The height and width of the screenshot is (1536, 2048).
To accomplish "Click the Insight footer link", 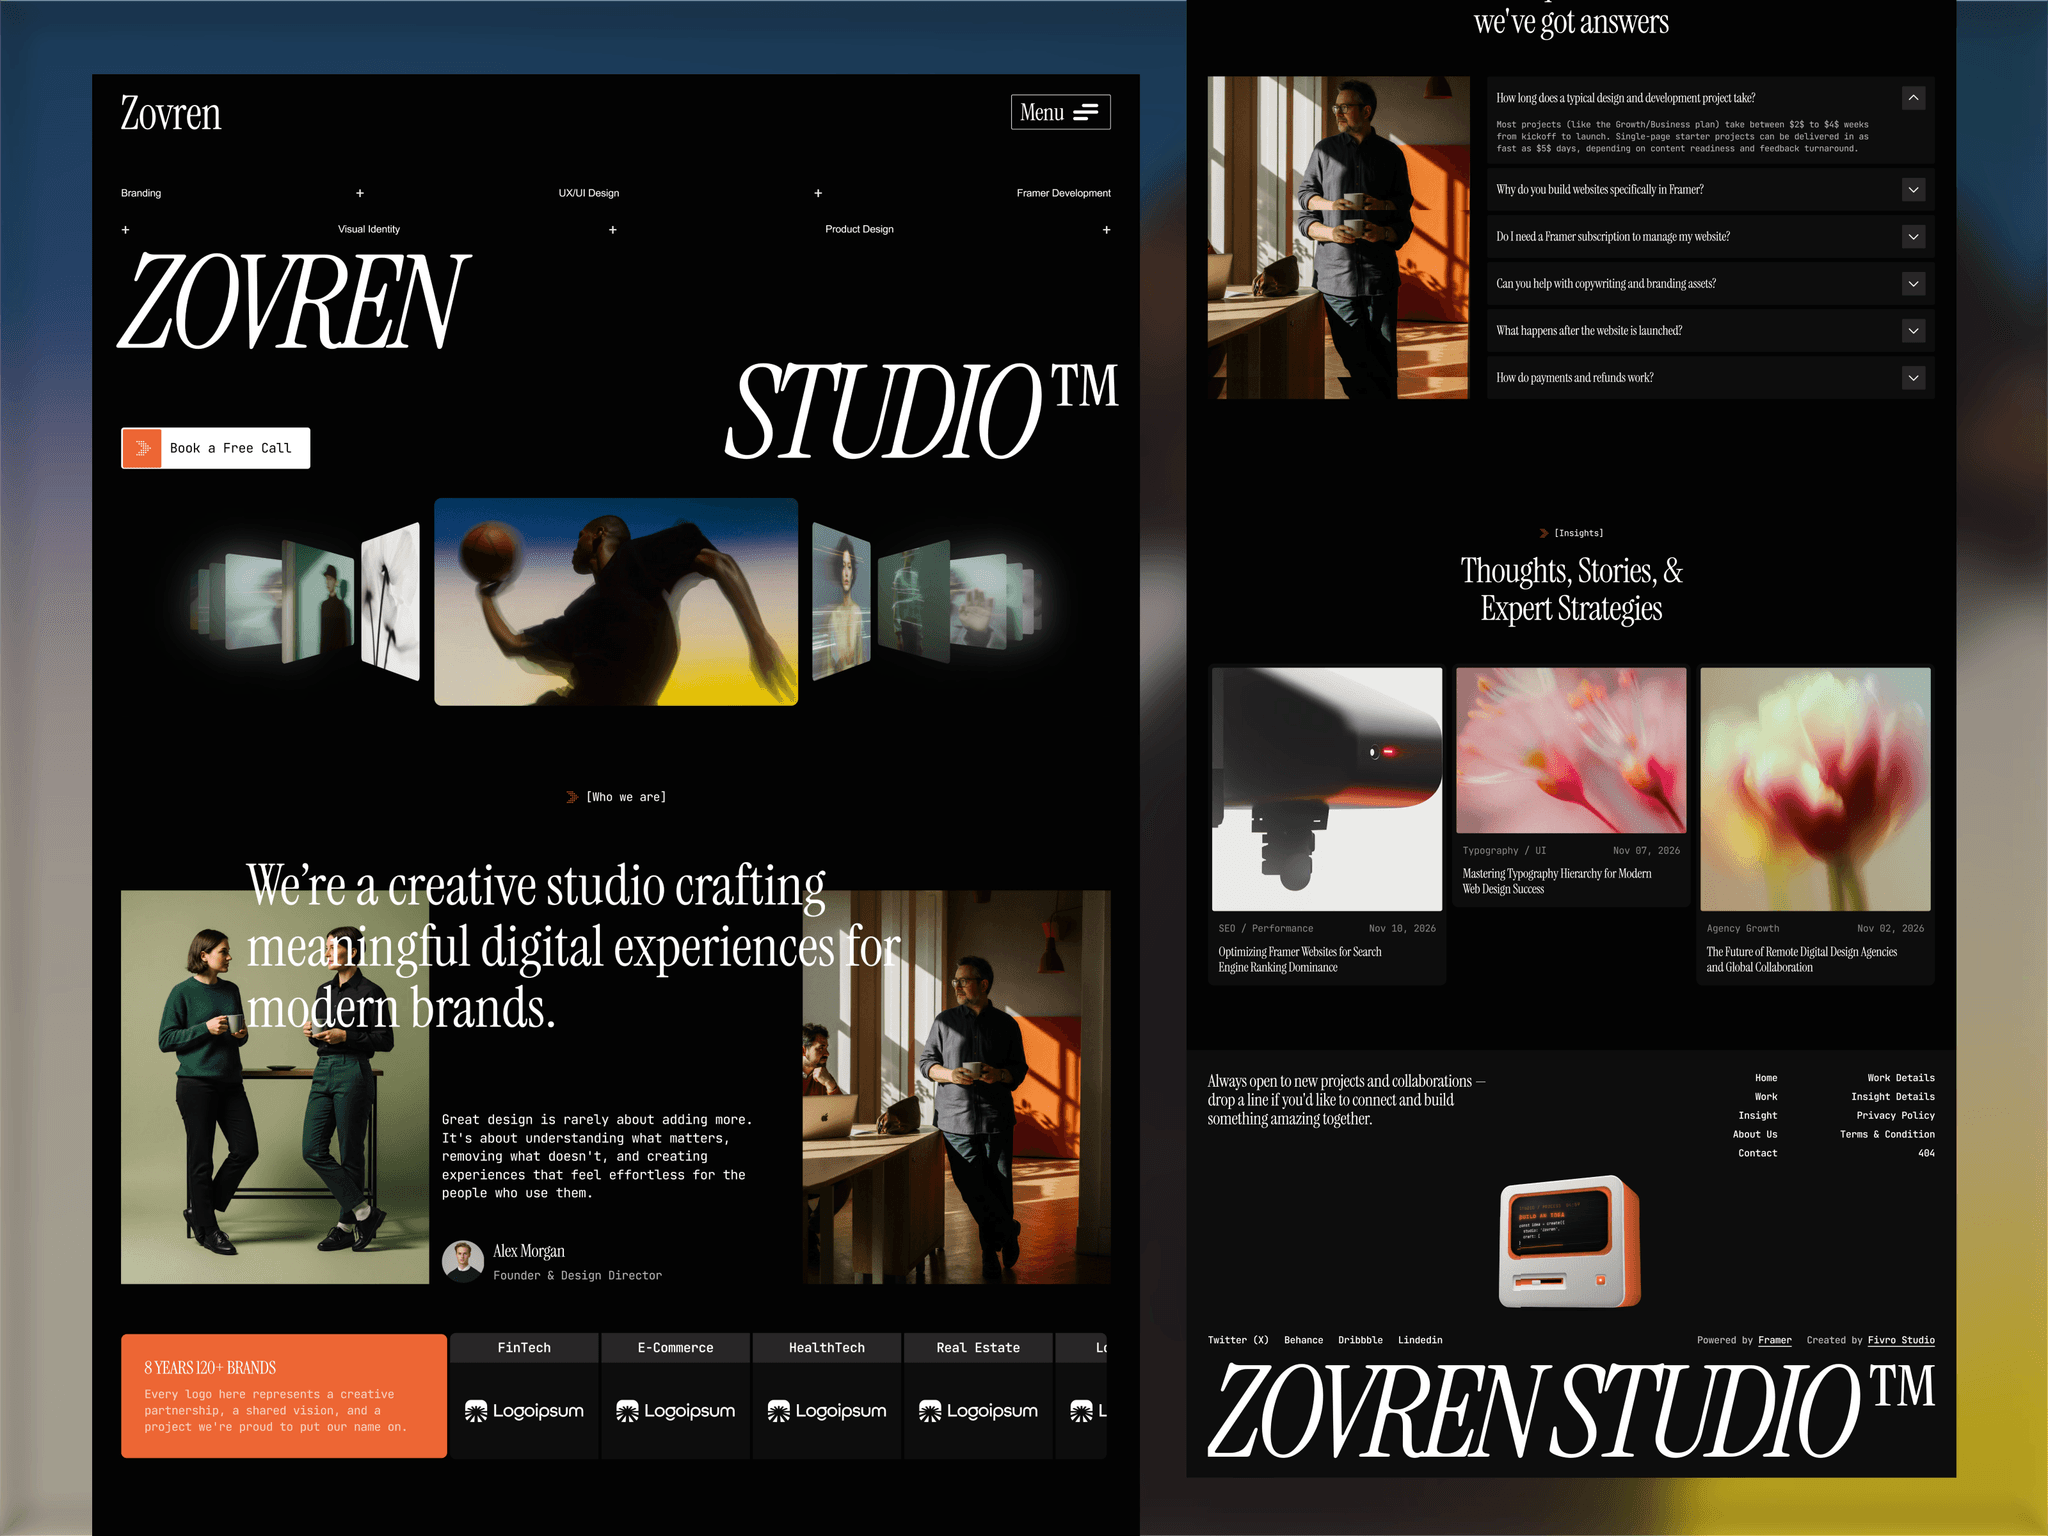I will 1757,1116.
